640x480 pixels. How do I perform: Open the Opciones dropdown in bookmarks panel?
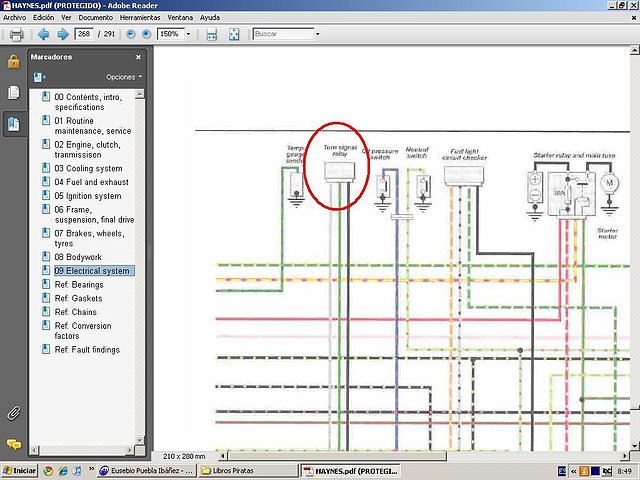pyautogui.click(x=124, y=77)
